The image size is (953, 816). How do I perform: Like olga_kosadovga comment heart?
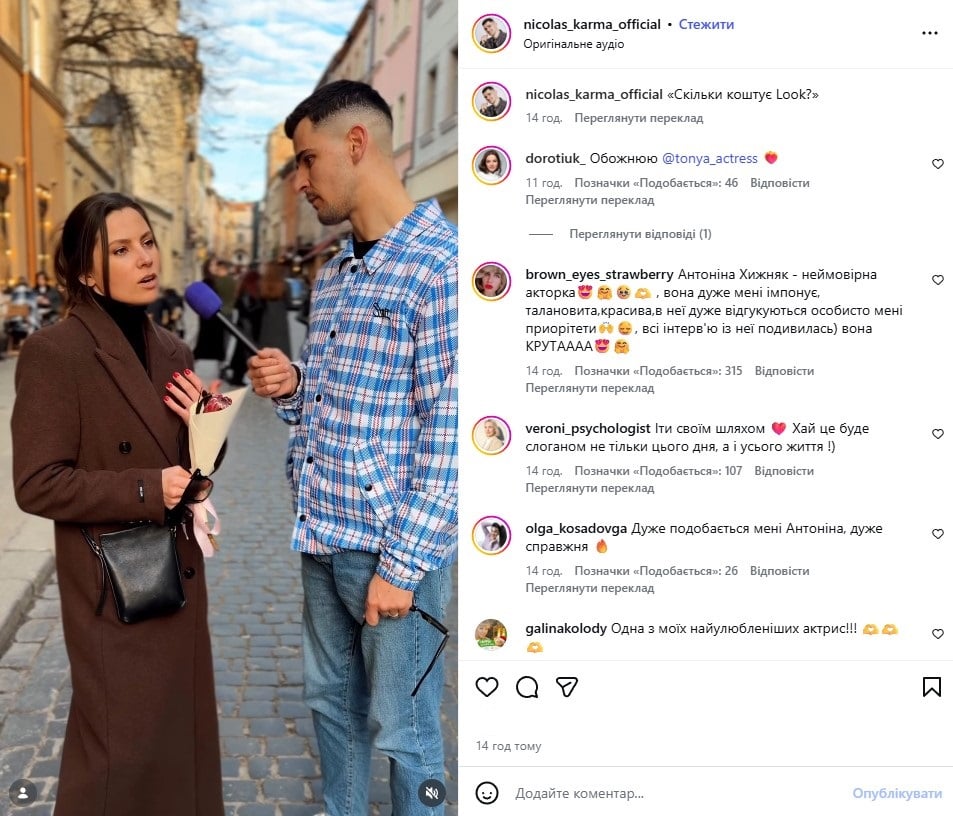938,533
